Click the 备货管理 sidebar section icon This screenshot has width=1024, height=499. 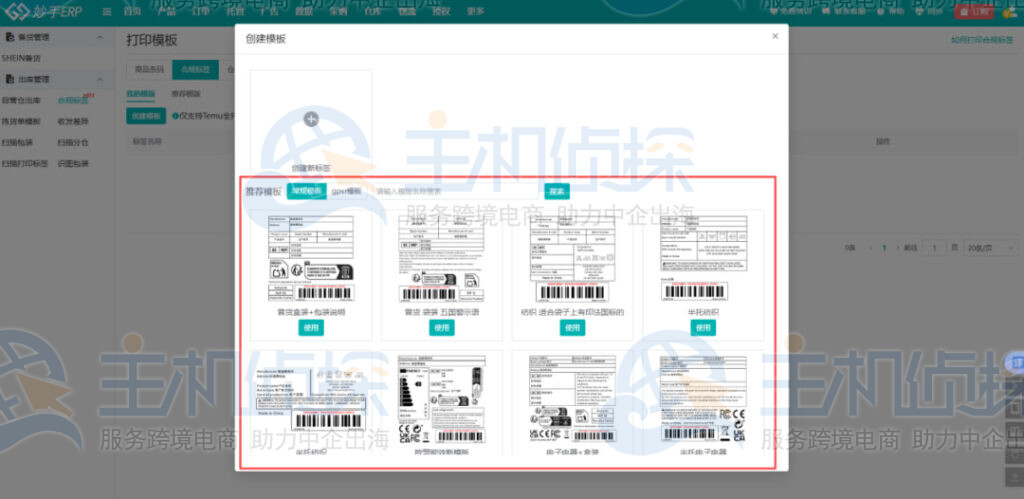point(10,38)
